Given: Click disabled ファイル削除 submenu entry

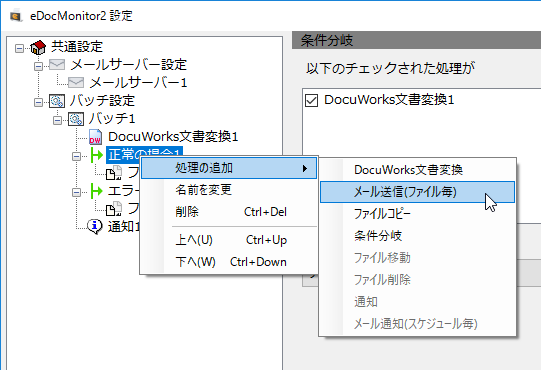Looking at the screenshot, I should (x=417, y=280).
